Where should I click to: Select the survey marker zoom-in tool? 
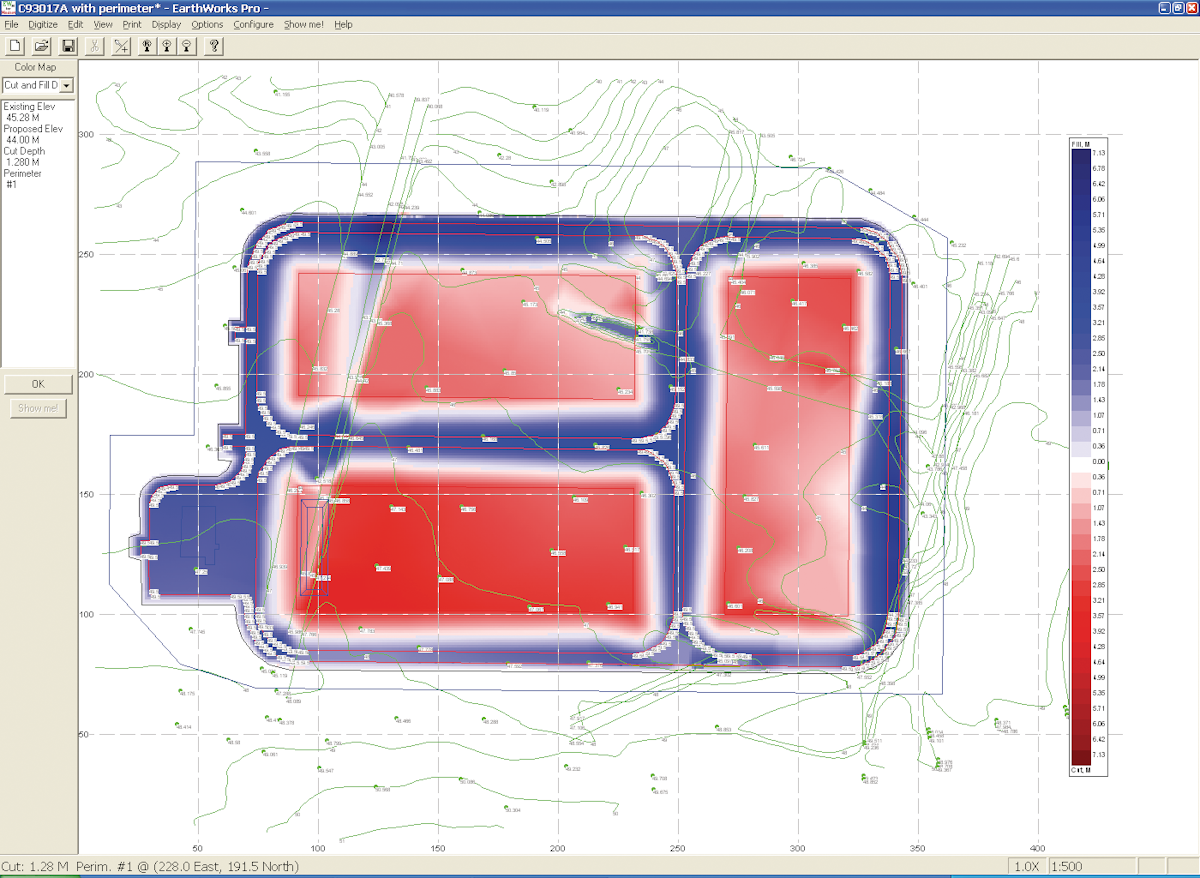coord(168,45)
